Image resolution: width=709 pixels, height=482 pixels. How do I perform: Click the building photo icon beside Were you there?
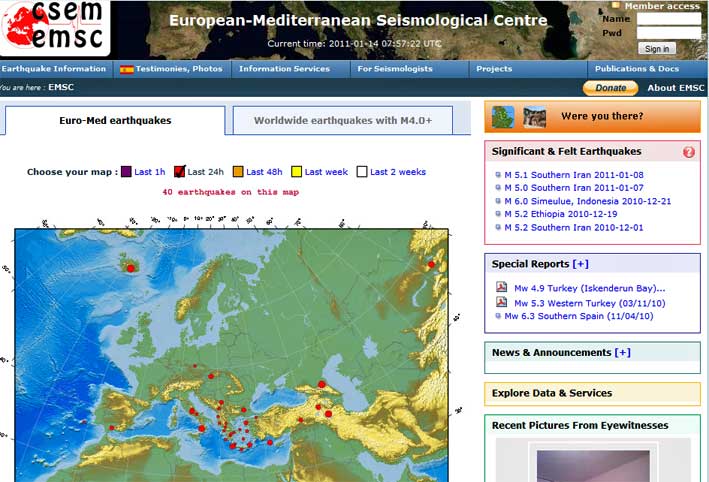coord(534,116)
